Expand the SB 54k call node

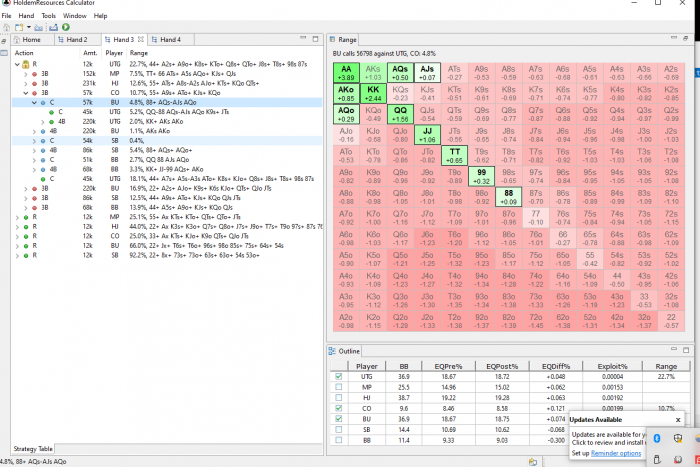coord(34,141)
